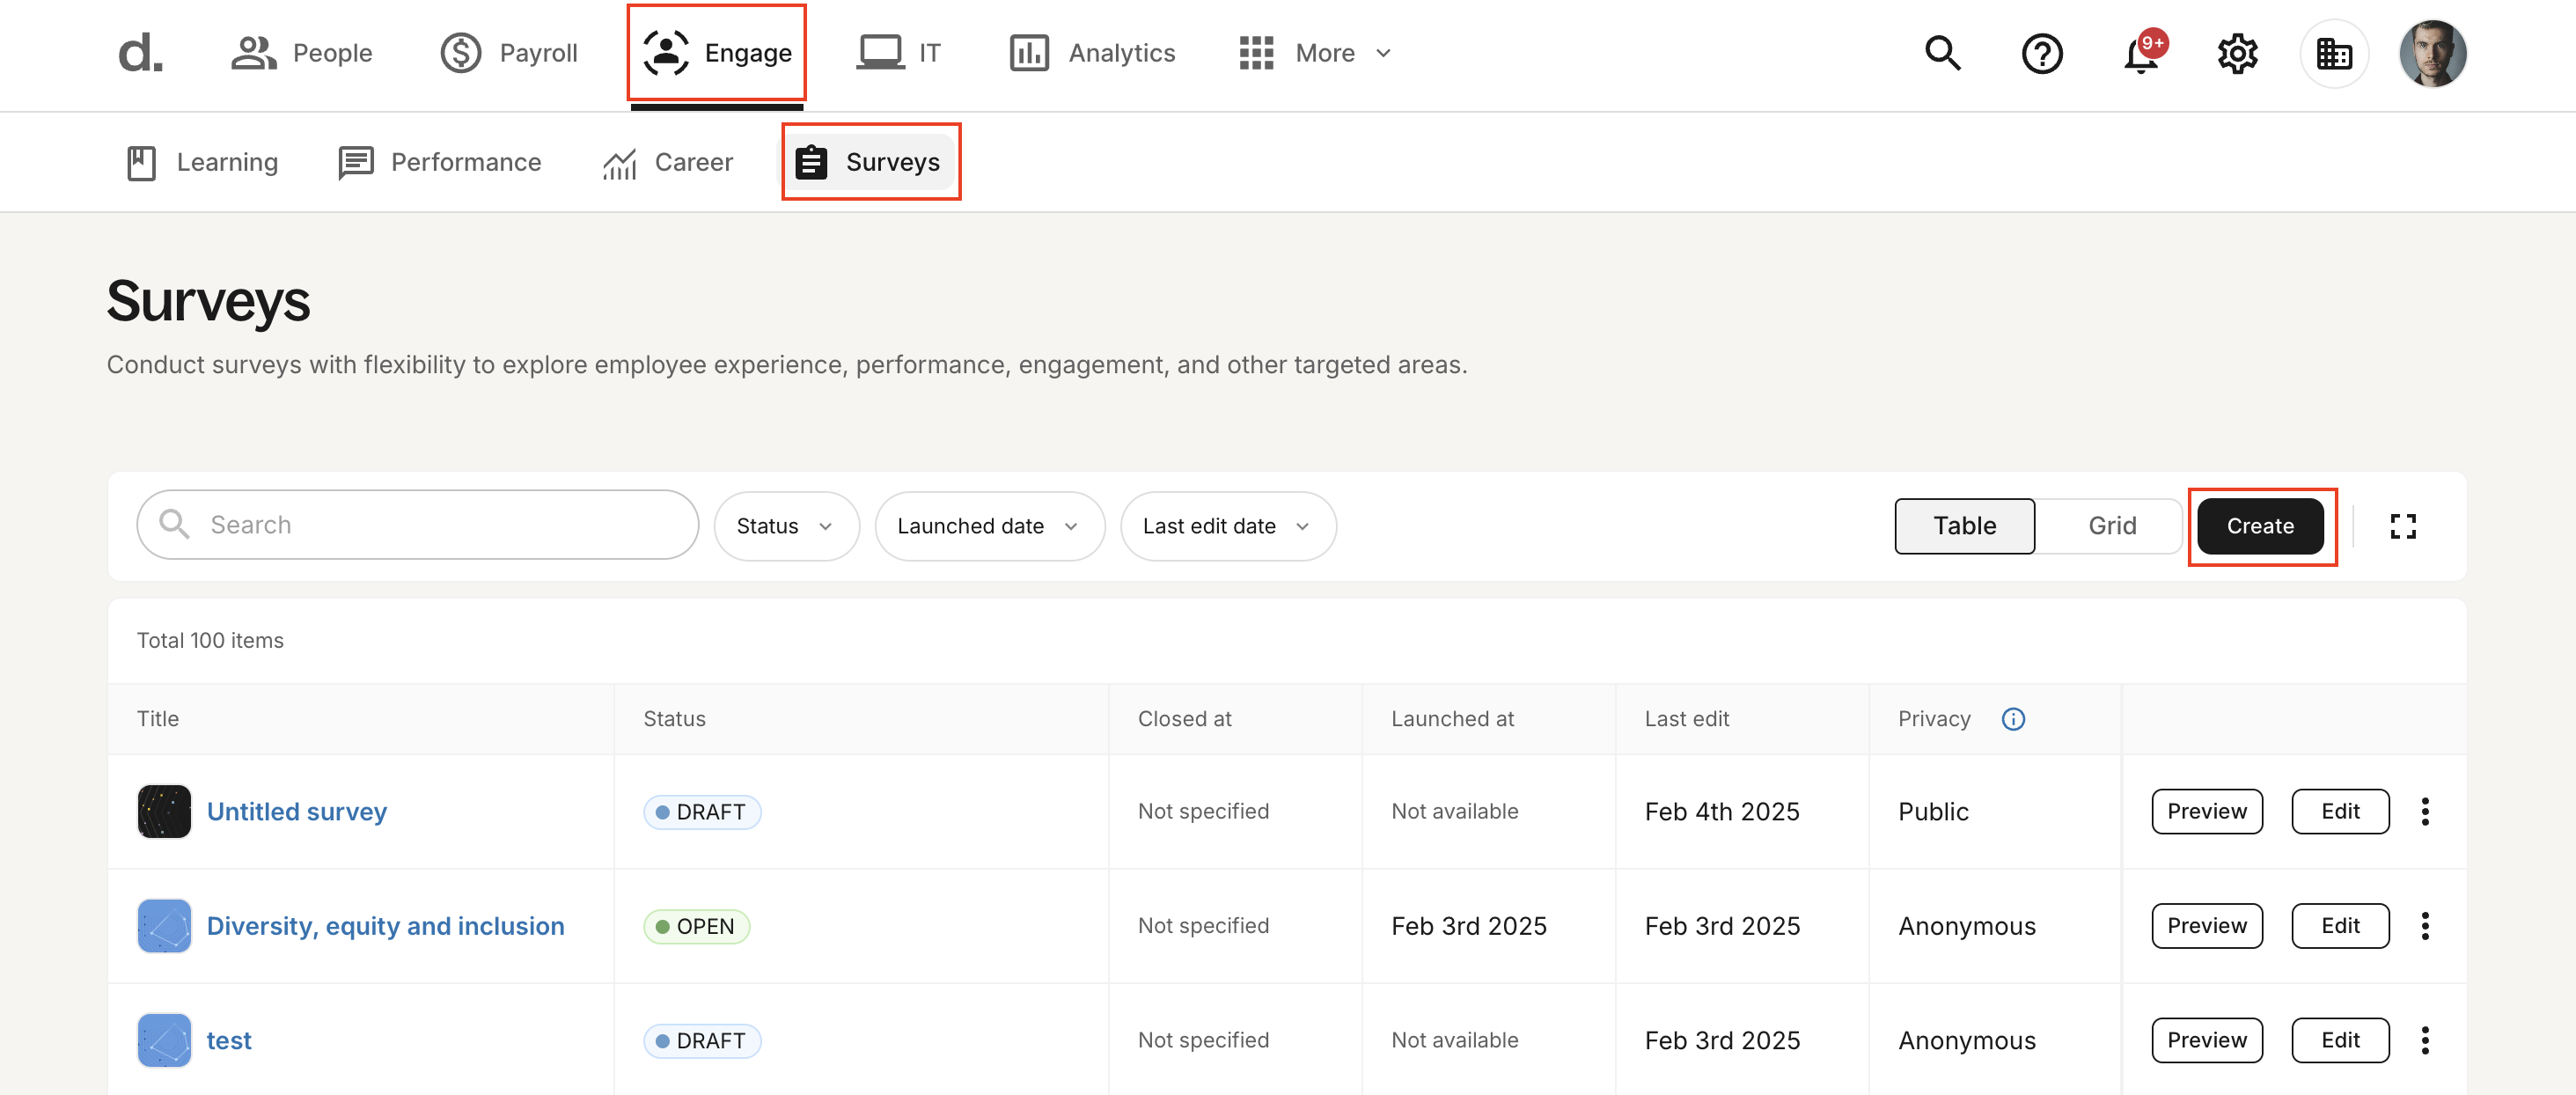Click the Create survey button

(x=2259, y=526)
